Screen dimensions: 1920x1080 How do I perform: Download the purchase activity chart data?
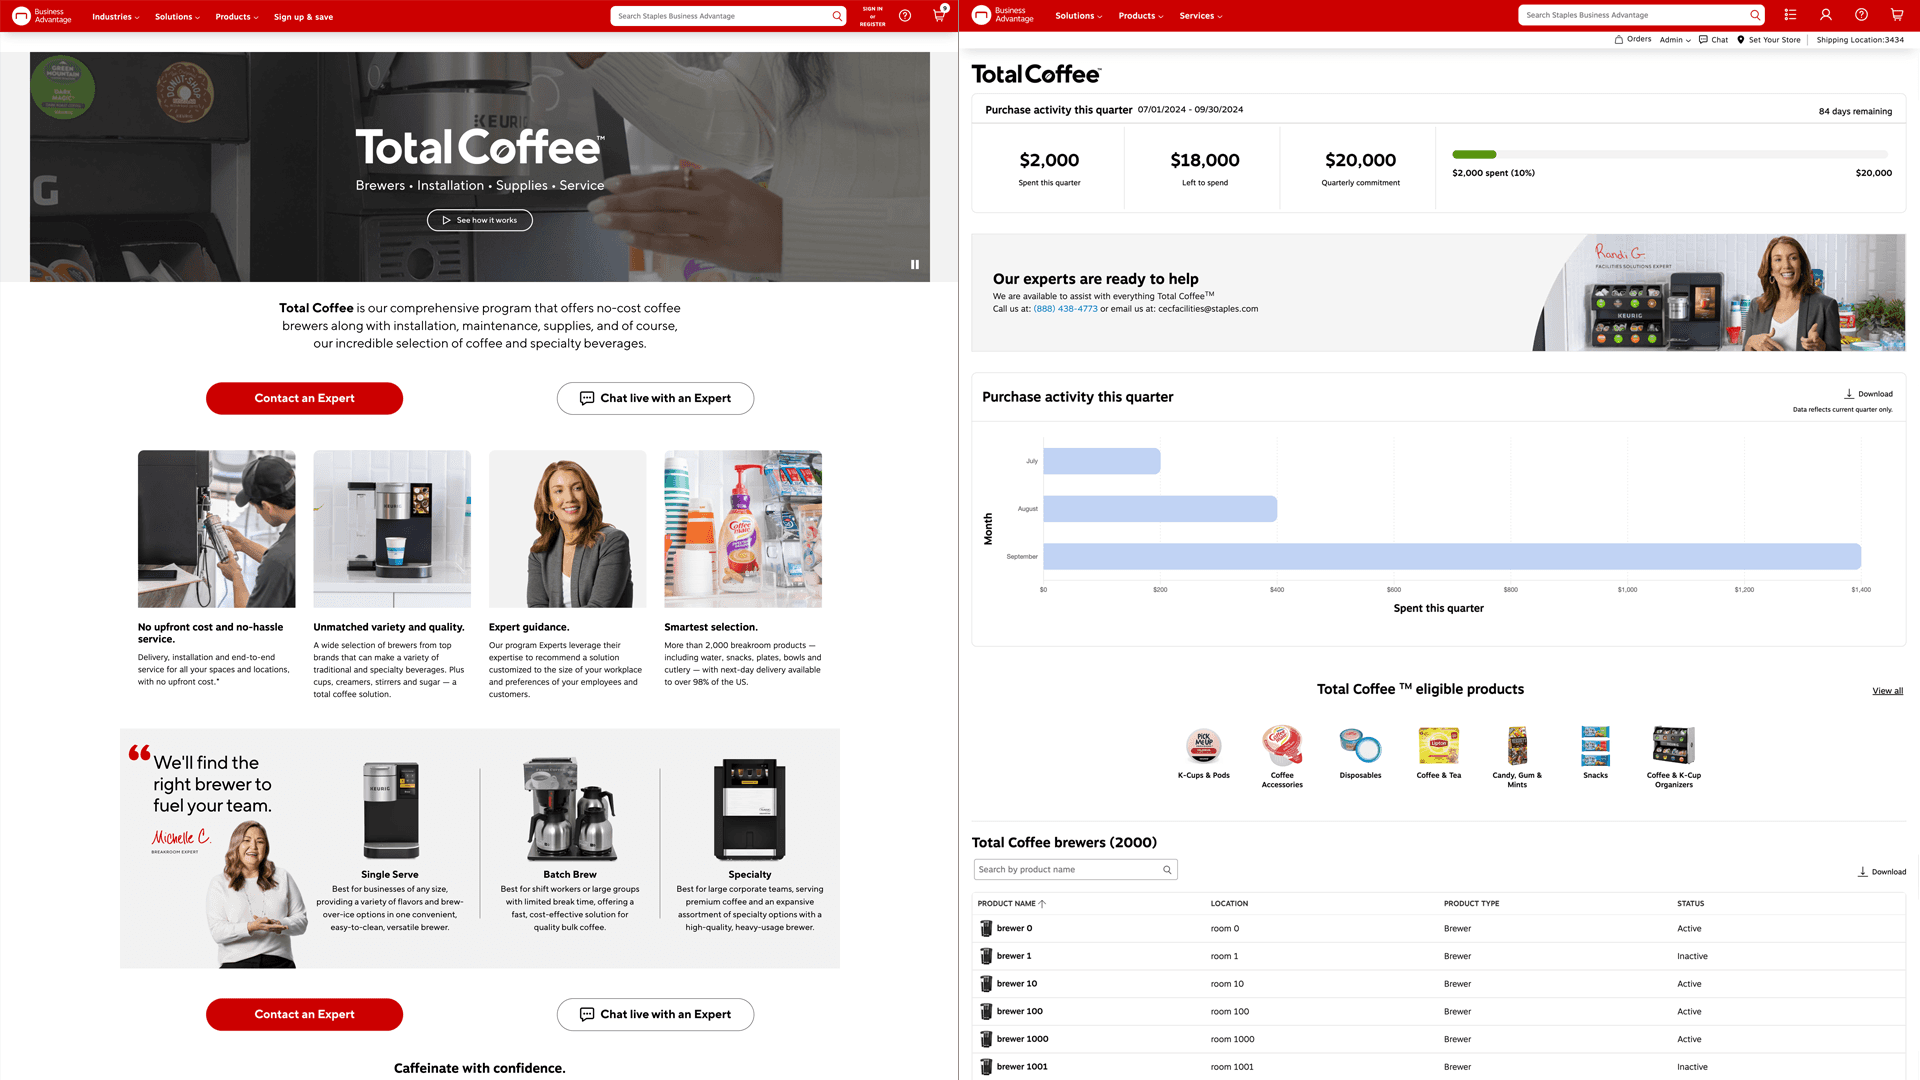point(1868,394)
